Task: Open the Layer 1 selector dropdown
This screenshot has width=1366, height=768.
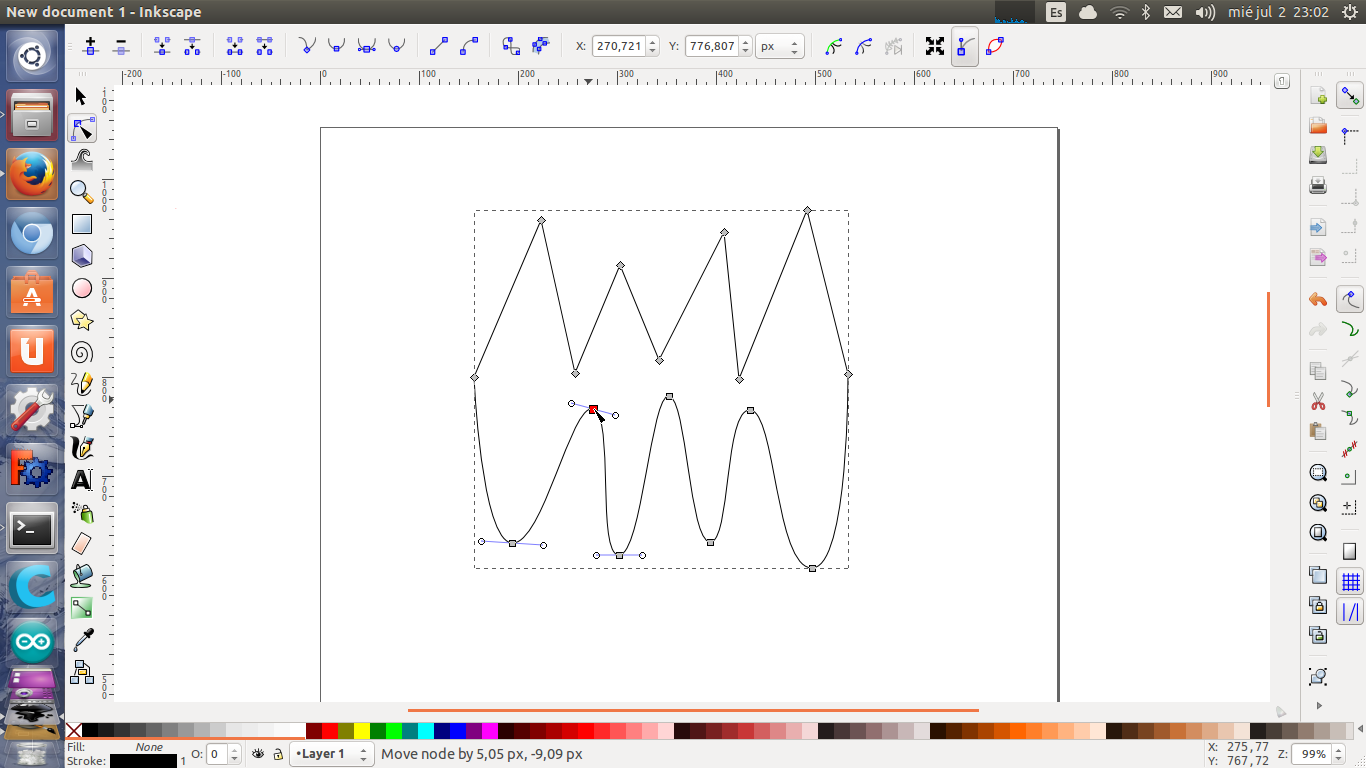Action: pos(331,754)
